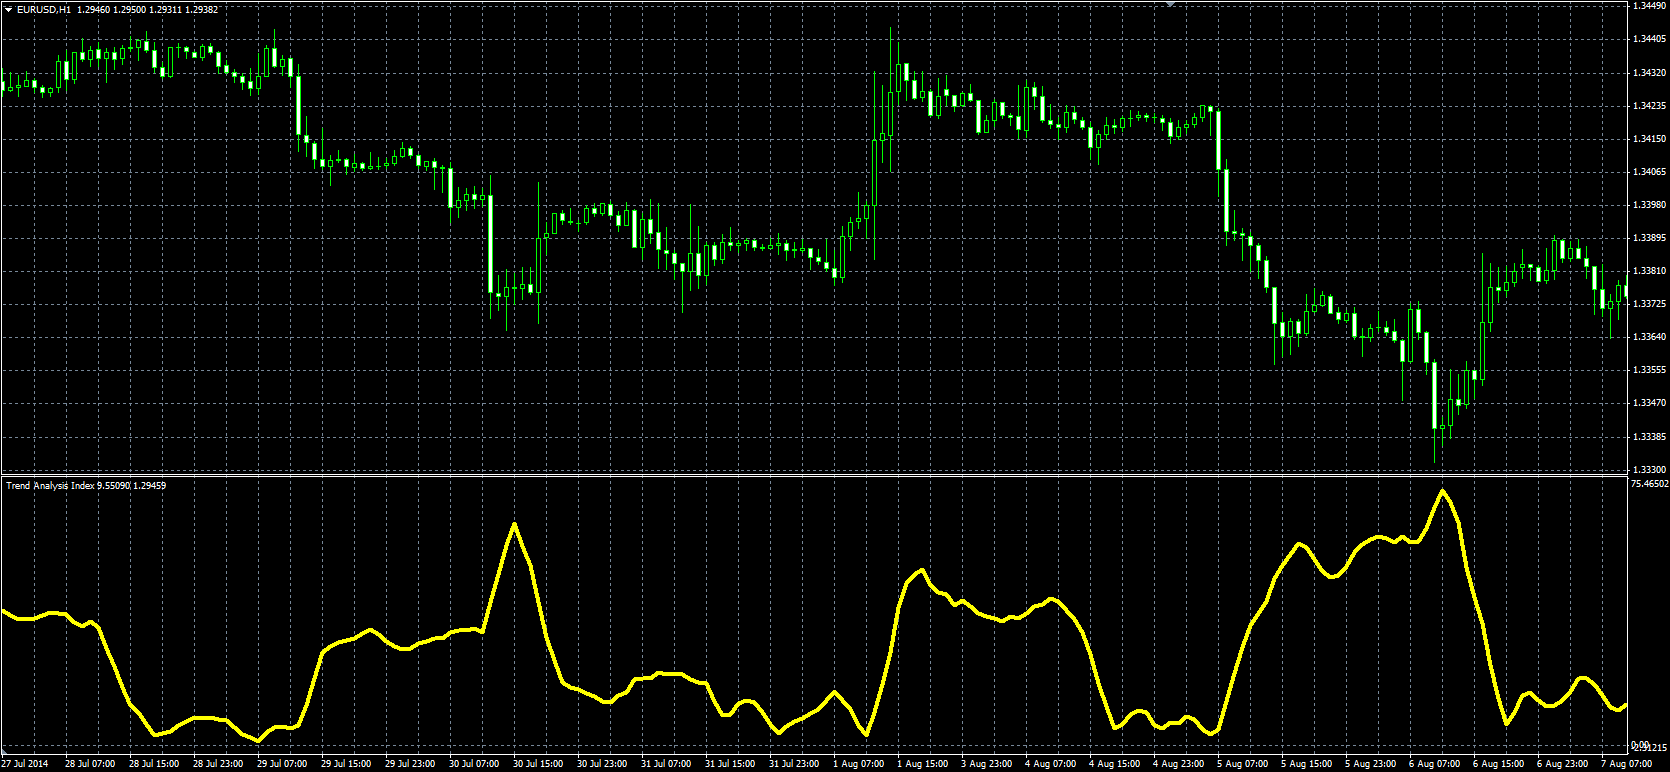Click the 4 Aug 15:00 time label
Image resolution: width=1670 pixels, height=772 pixels.
pyautogui.click(x=1114, y=764)
